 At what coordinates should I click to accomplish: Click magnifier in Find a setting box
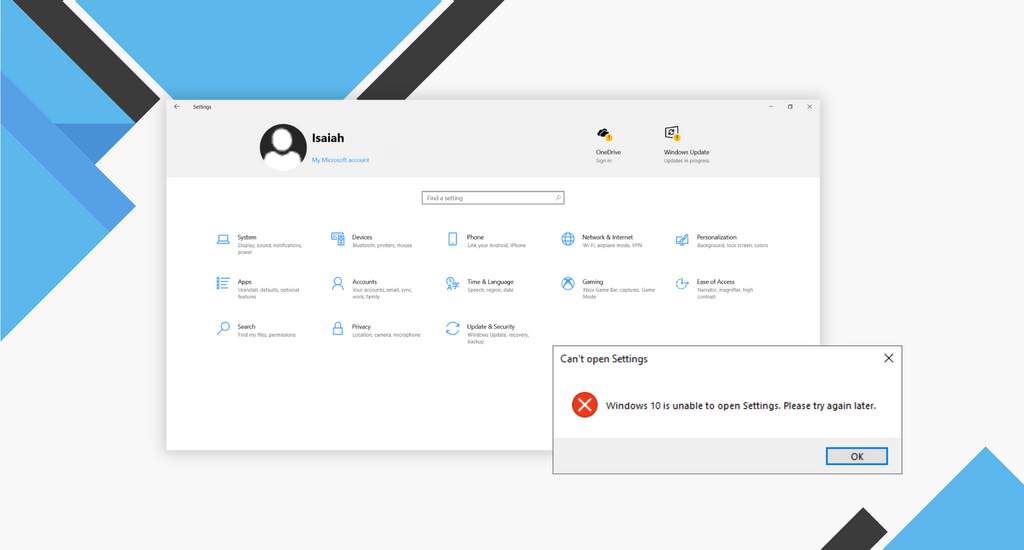click(x=558, y=198)
